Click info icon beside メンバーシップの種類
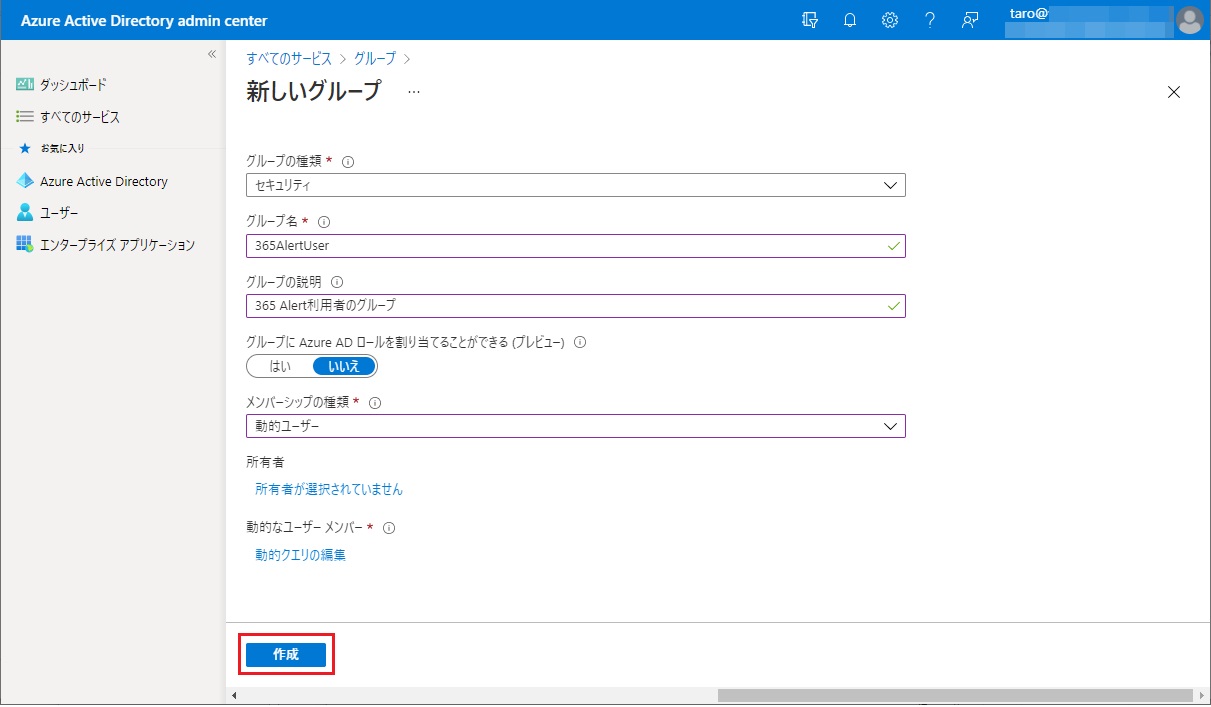Image resolution: width=1211 pixels, height=707 pixels. click(376, 403)
